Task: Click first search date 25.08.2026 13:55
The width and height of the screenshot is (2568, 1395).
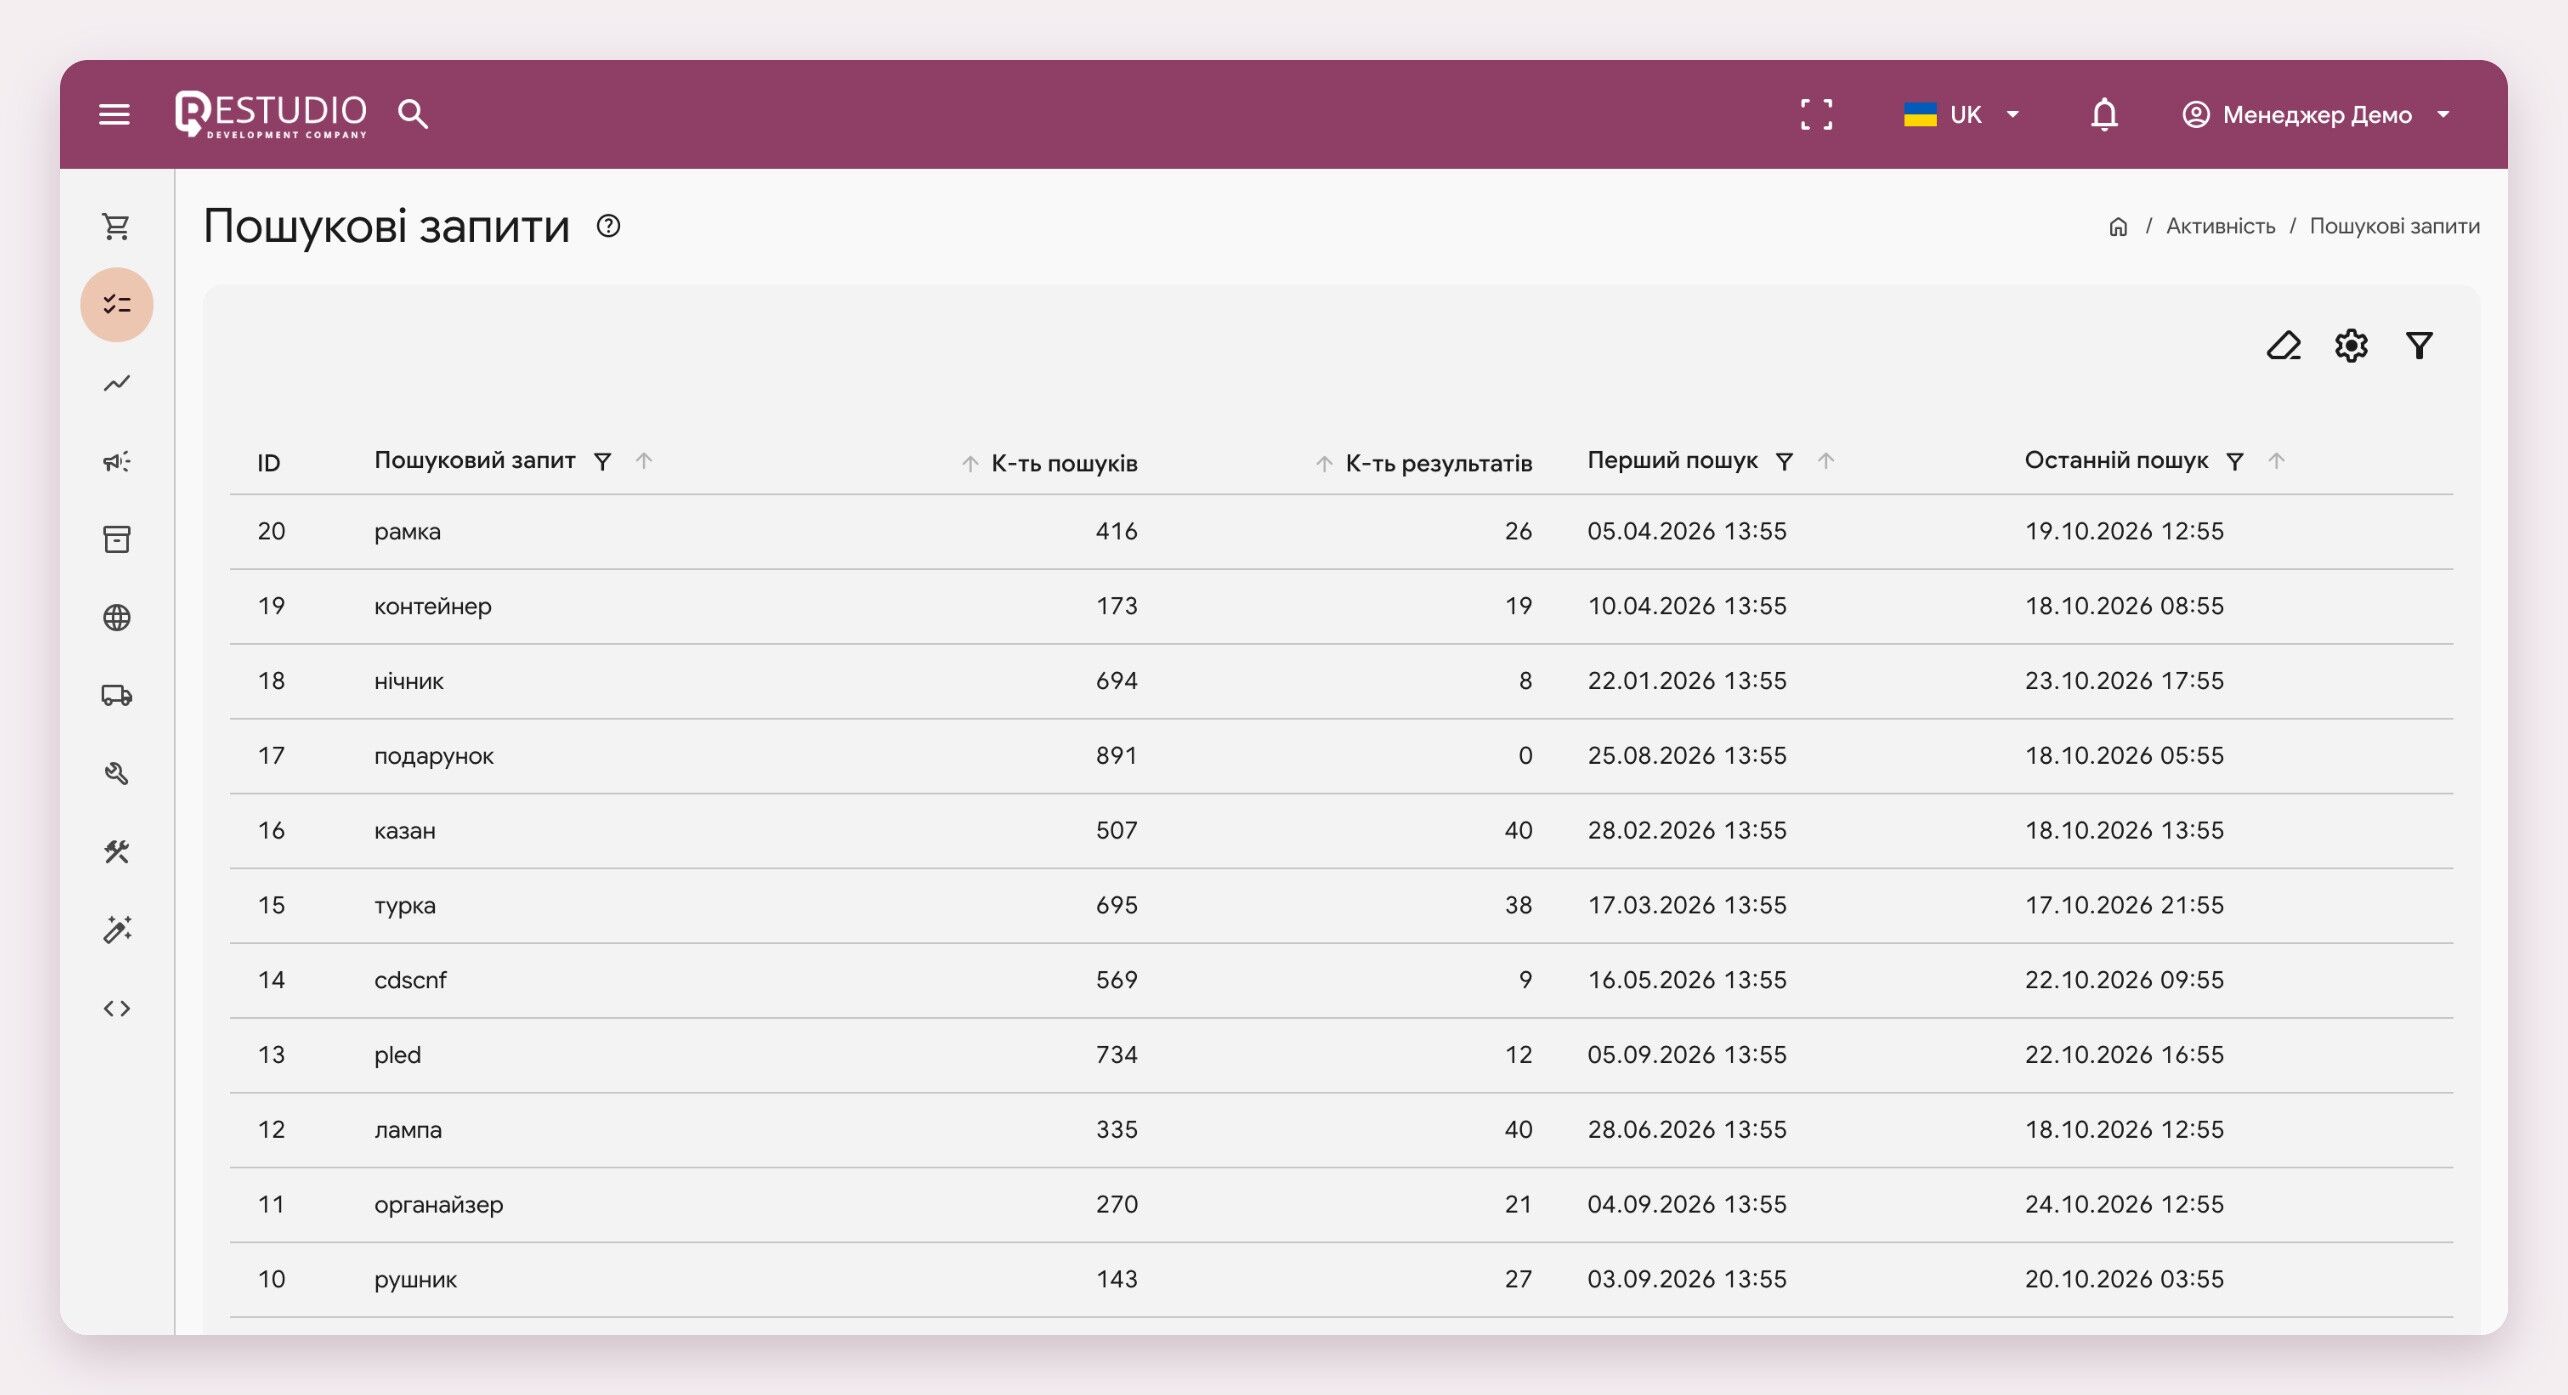Action: 1687,755
